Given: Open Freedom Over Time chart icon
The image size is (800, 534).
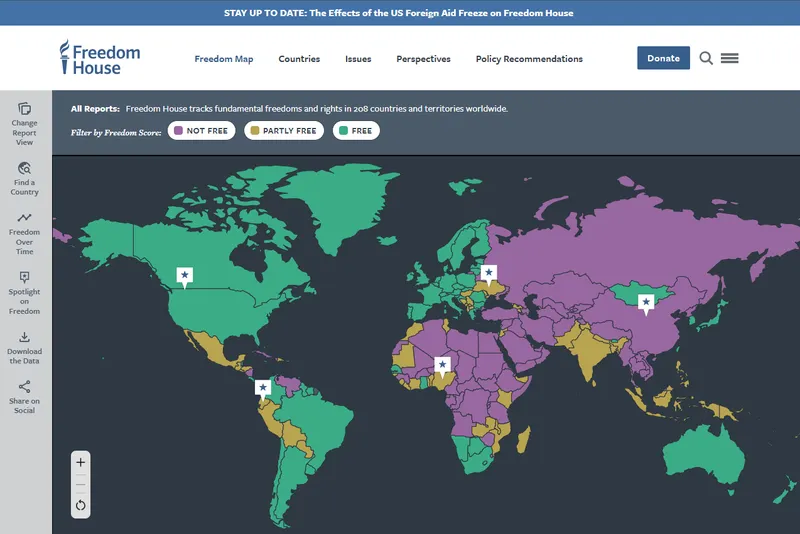Looking at the screenshot, I should (x=24, y=217).
